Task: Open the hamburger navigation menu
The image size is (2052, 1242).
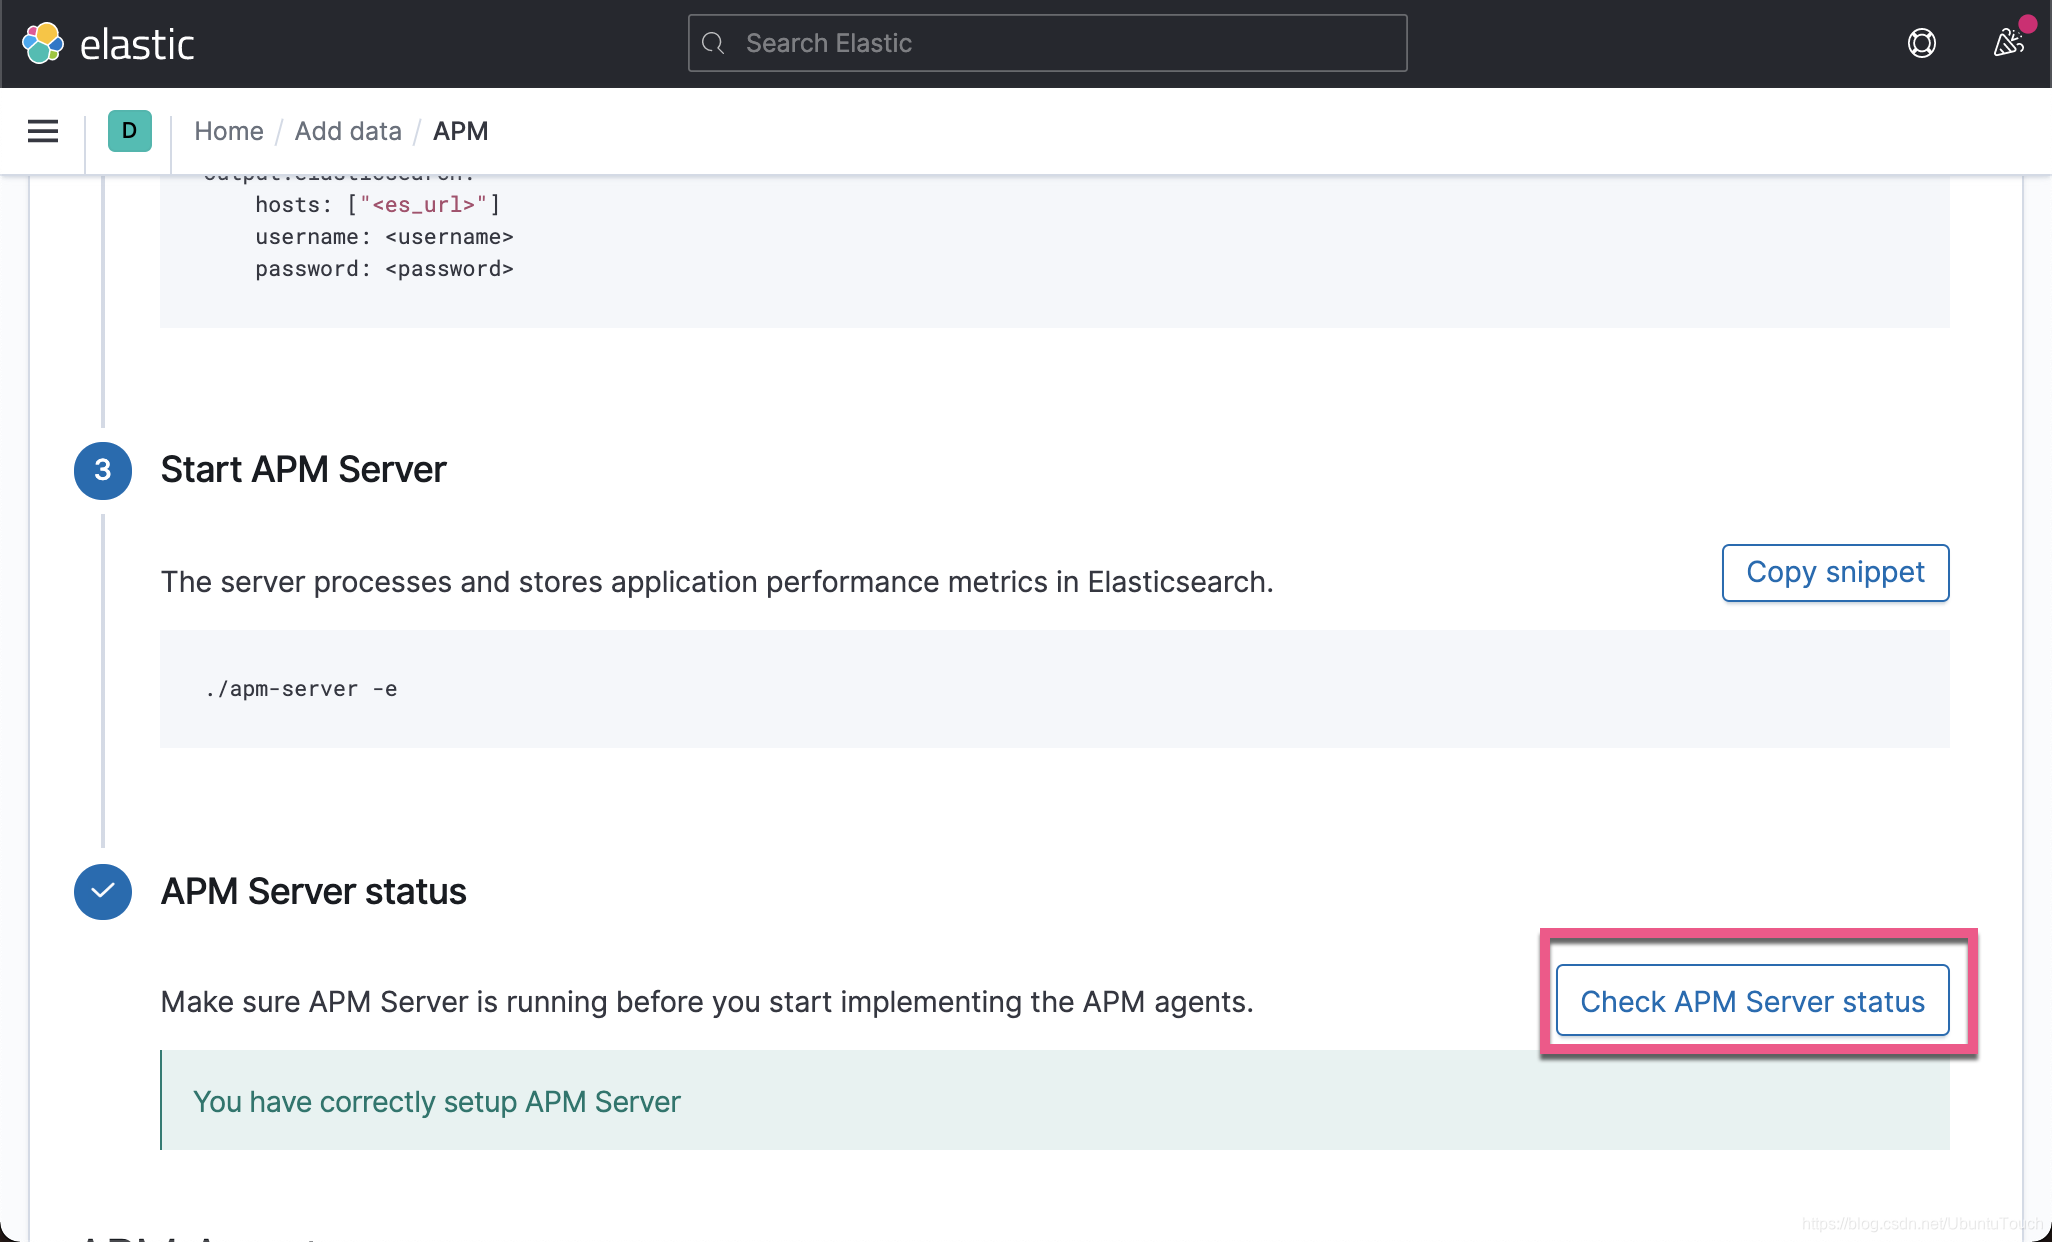Action: (43, 131)
